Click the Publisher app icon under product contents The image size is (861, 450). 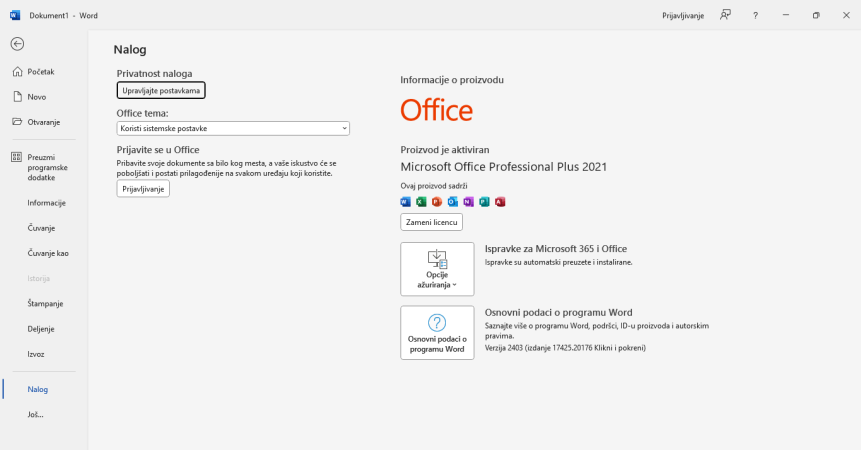tap(484, 202)
